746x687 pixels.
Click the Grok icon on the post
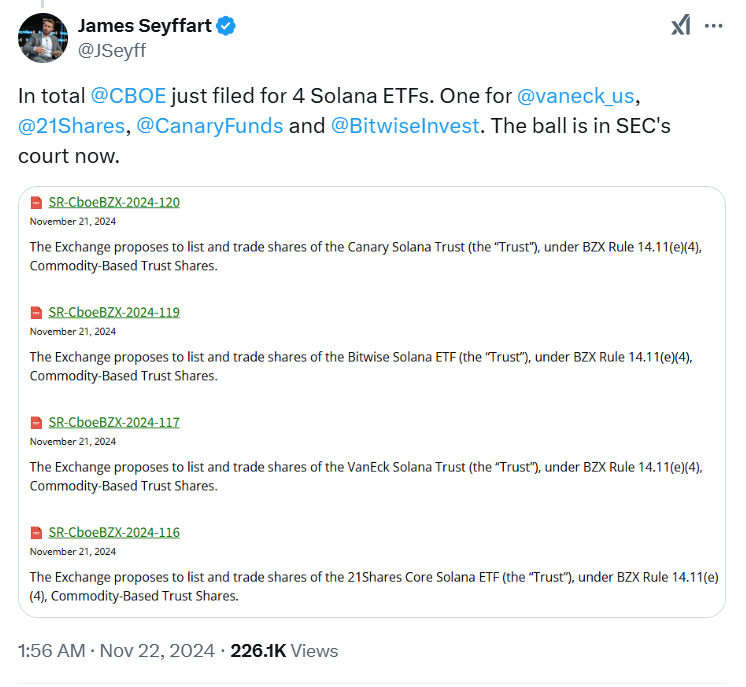click(680, 26)
